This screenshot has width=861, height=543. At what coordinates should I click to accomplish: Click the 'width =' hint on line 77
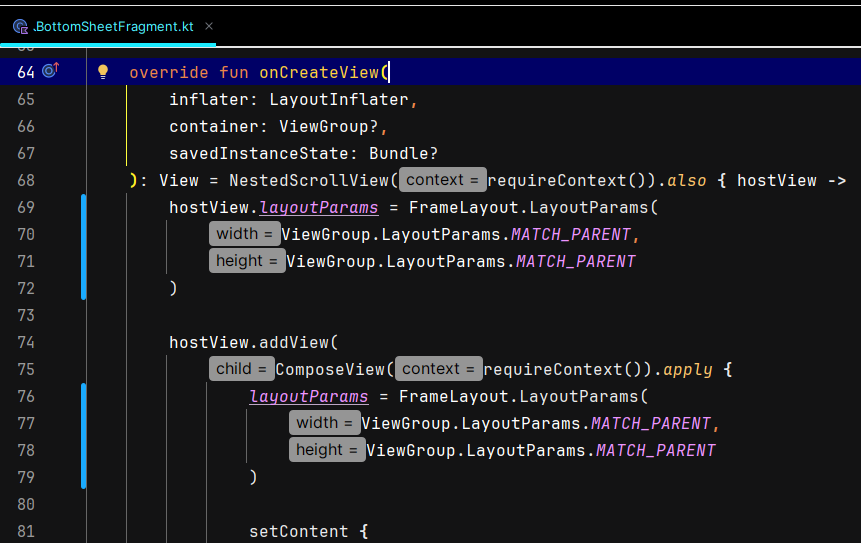pos(325,422)
